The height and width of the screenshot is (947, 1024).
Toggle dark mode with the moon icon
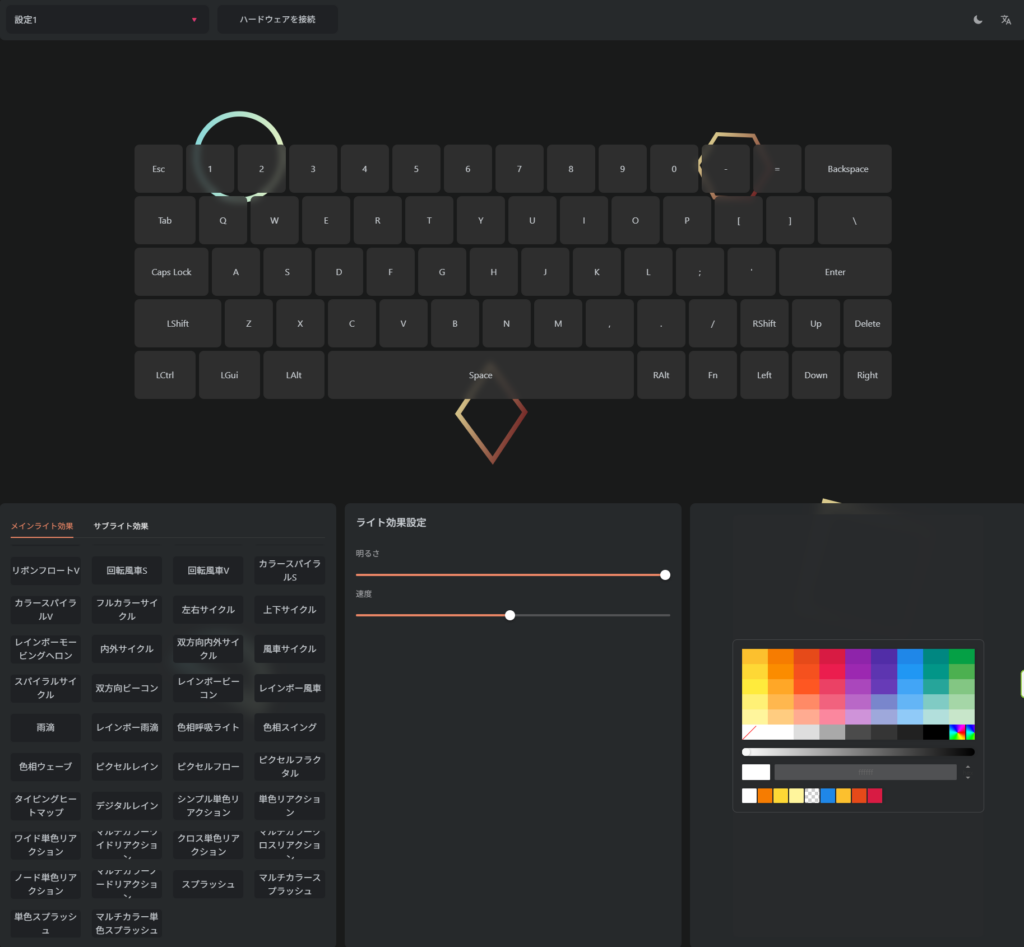tap(977, 20)
